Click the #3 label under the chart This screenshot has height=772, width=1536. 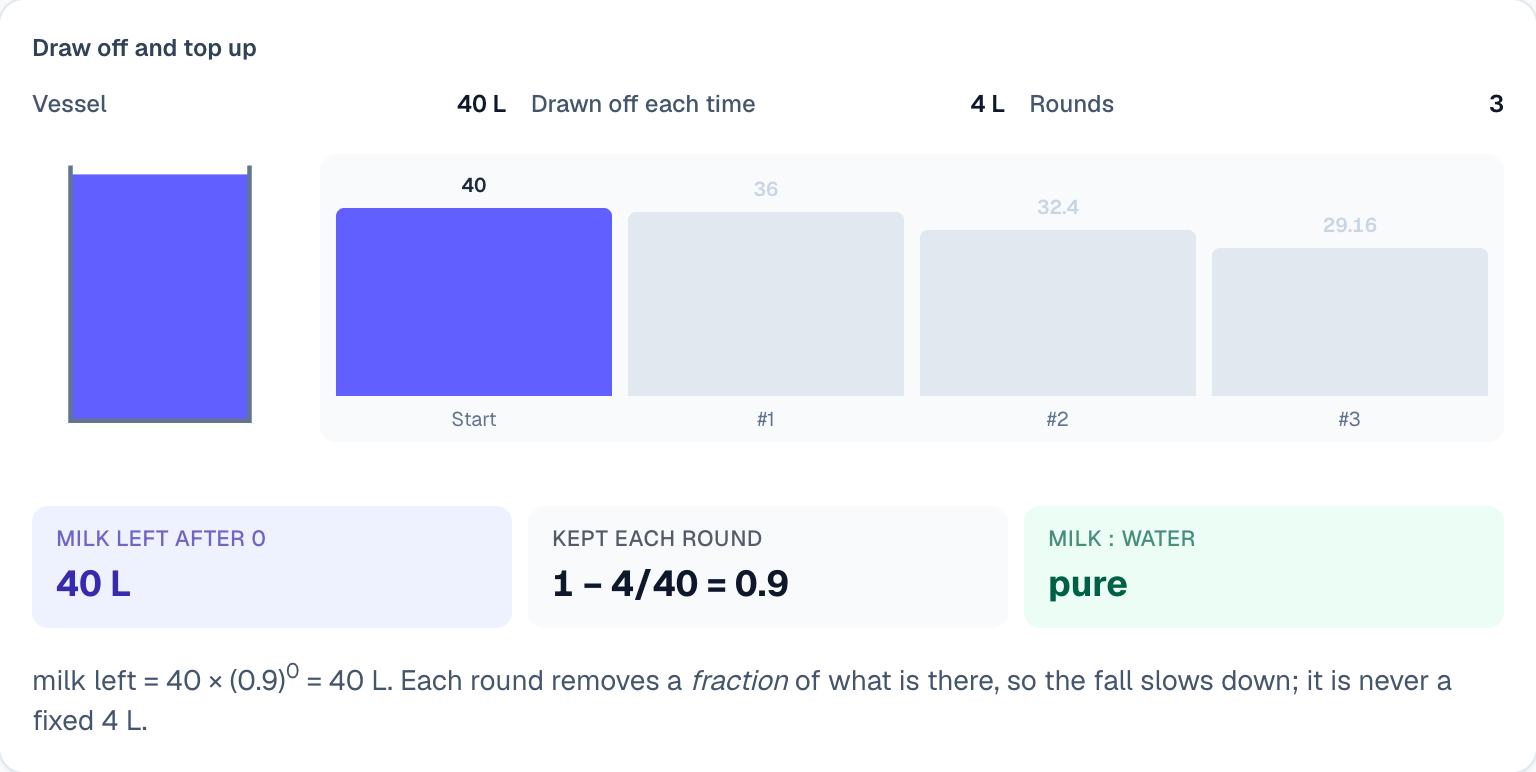pyautogui.click(x=1350, y=419)
